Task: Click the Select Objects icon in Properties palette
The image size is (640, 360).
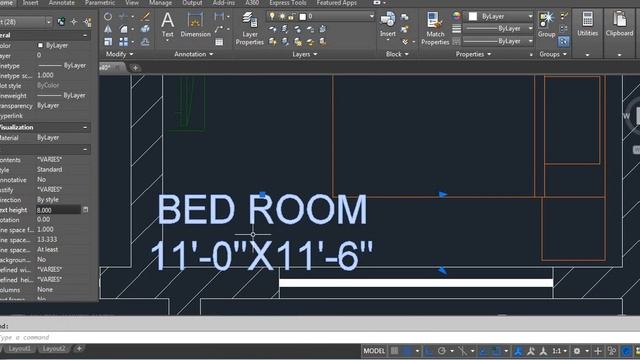Action: point(74,22)
